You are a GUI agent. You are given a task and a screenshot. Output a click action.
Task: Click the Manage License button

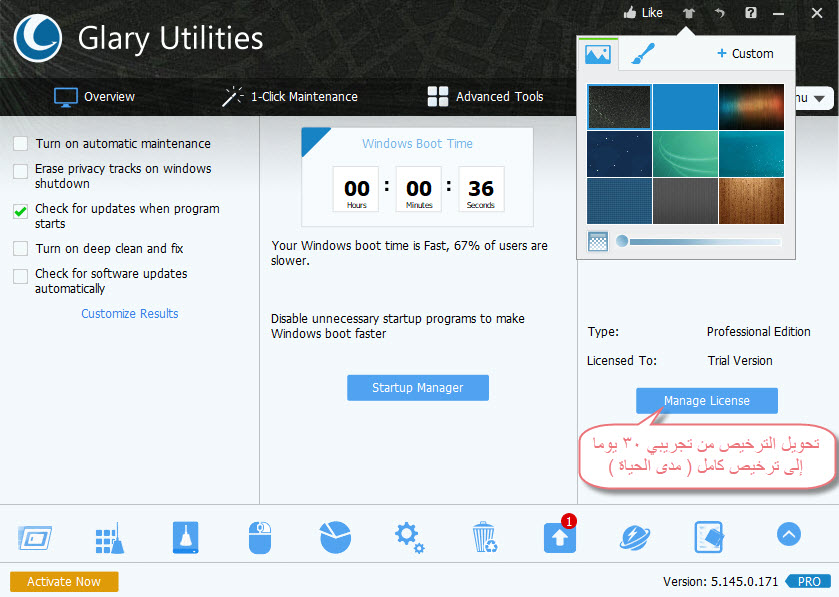(706, 401)
